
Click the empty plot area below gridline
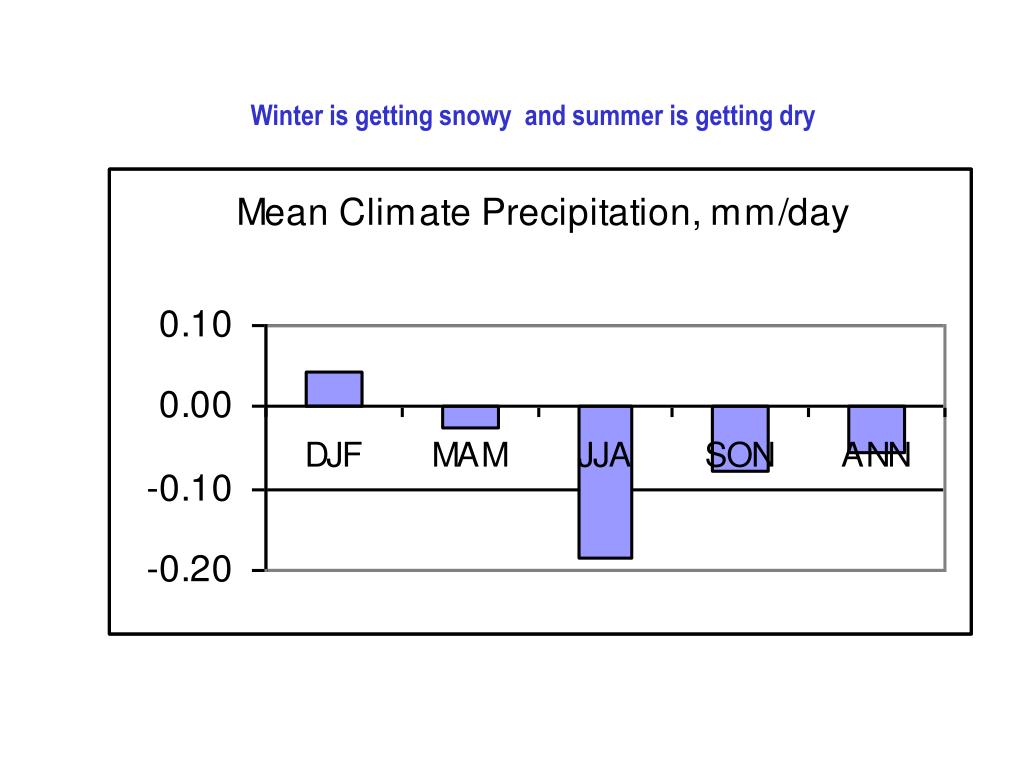click(x=424, y=530)
